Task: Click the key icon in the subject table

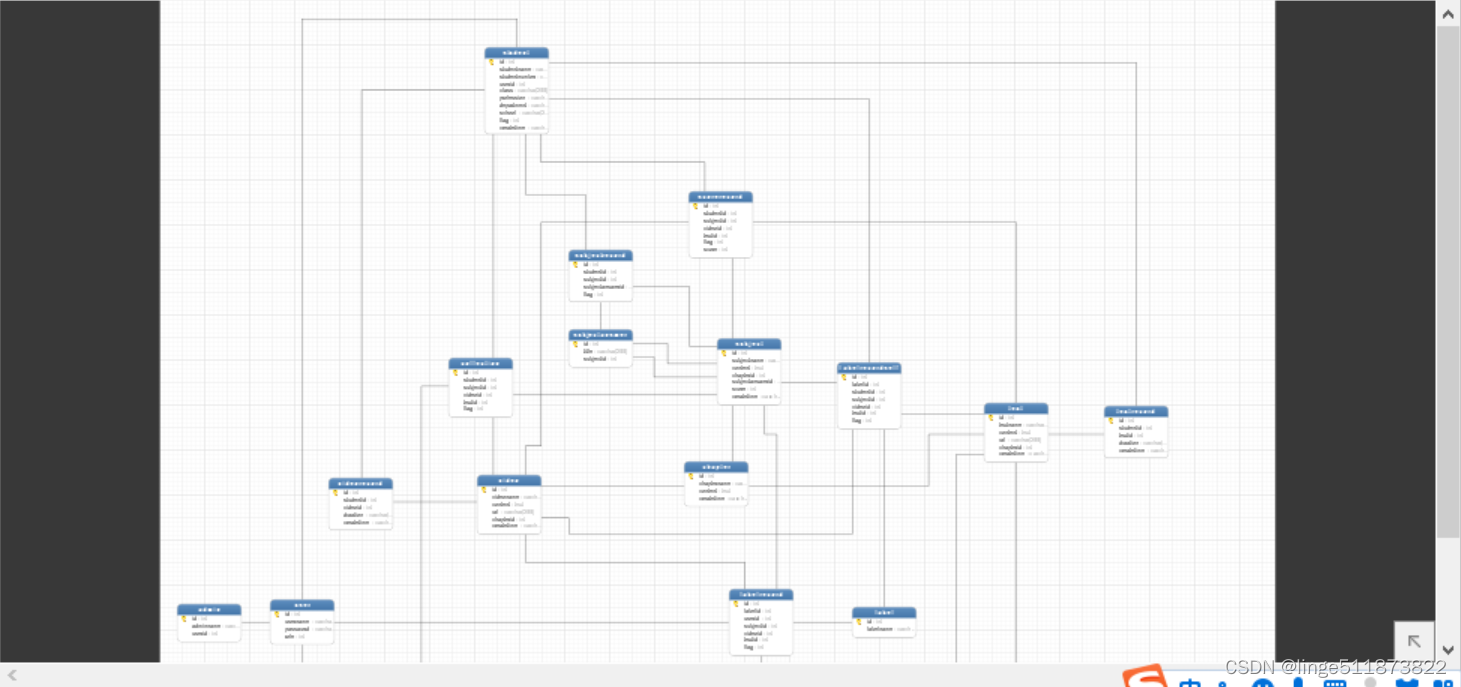Action: (722, 351)
